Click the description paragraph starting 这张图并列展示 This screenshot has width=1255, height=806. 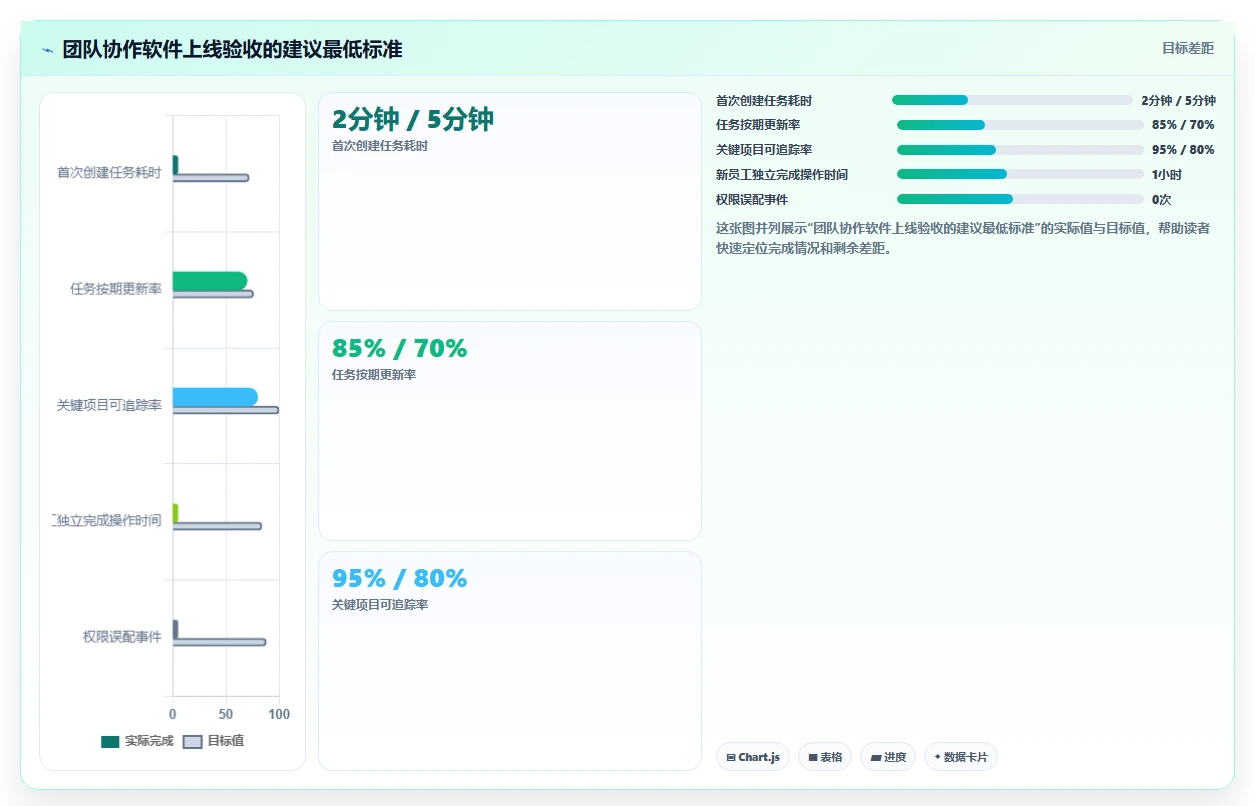point(964,239)
